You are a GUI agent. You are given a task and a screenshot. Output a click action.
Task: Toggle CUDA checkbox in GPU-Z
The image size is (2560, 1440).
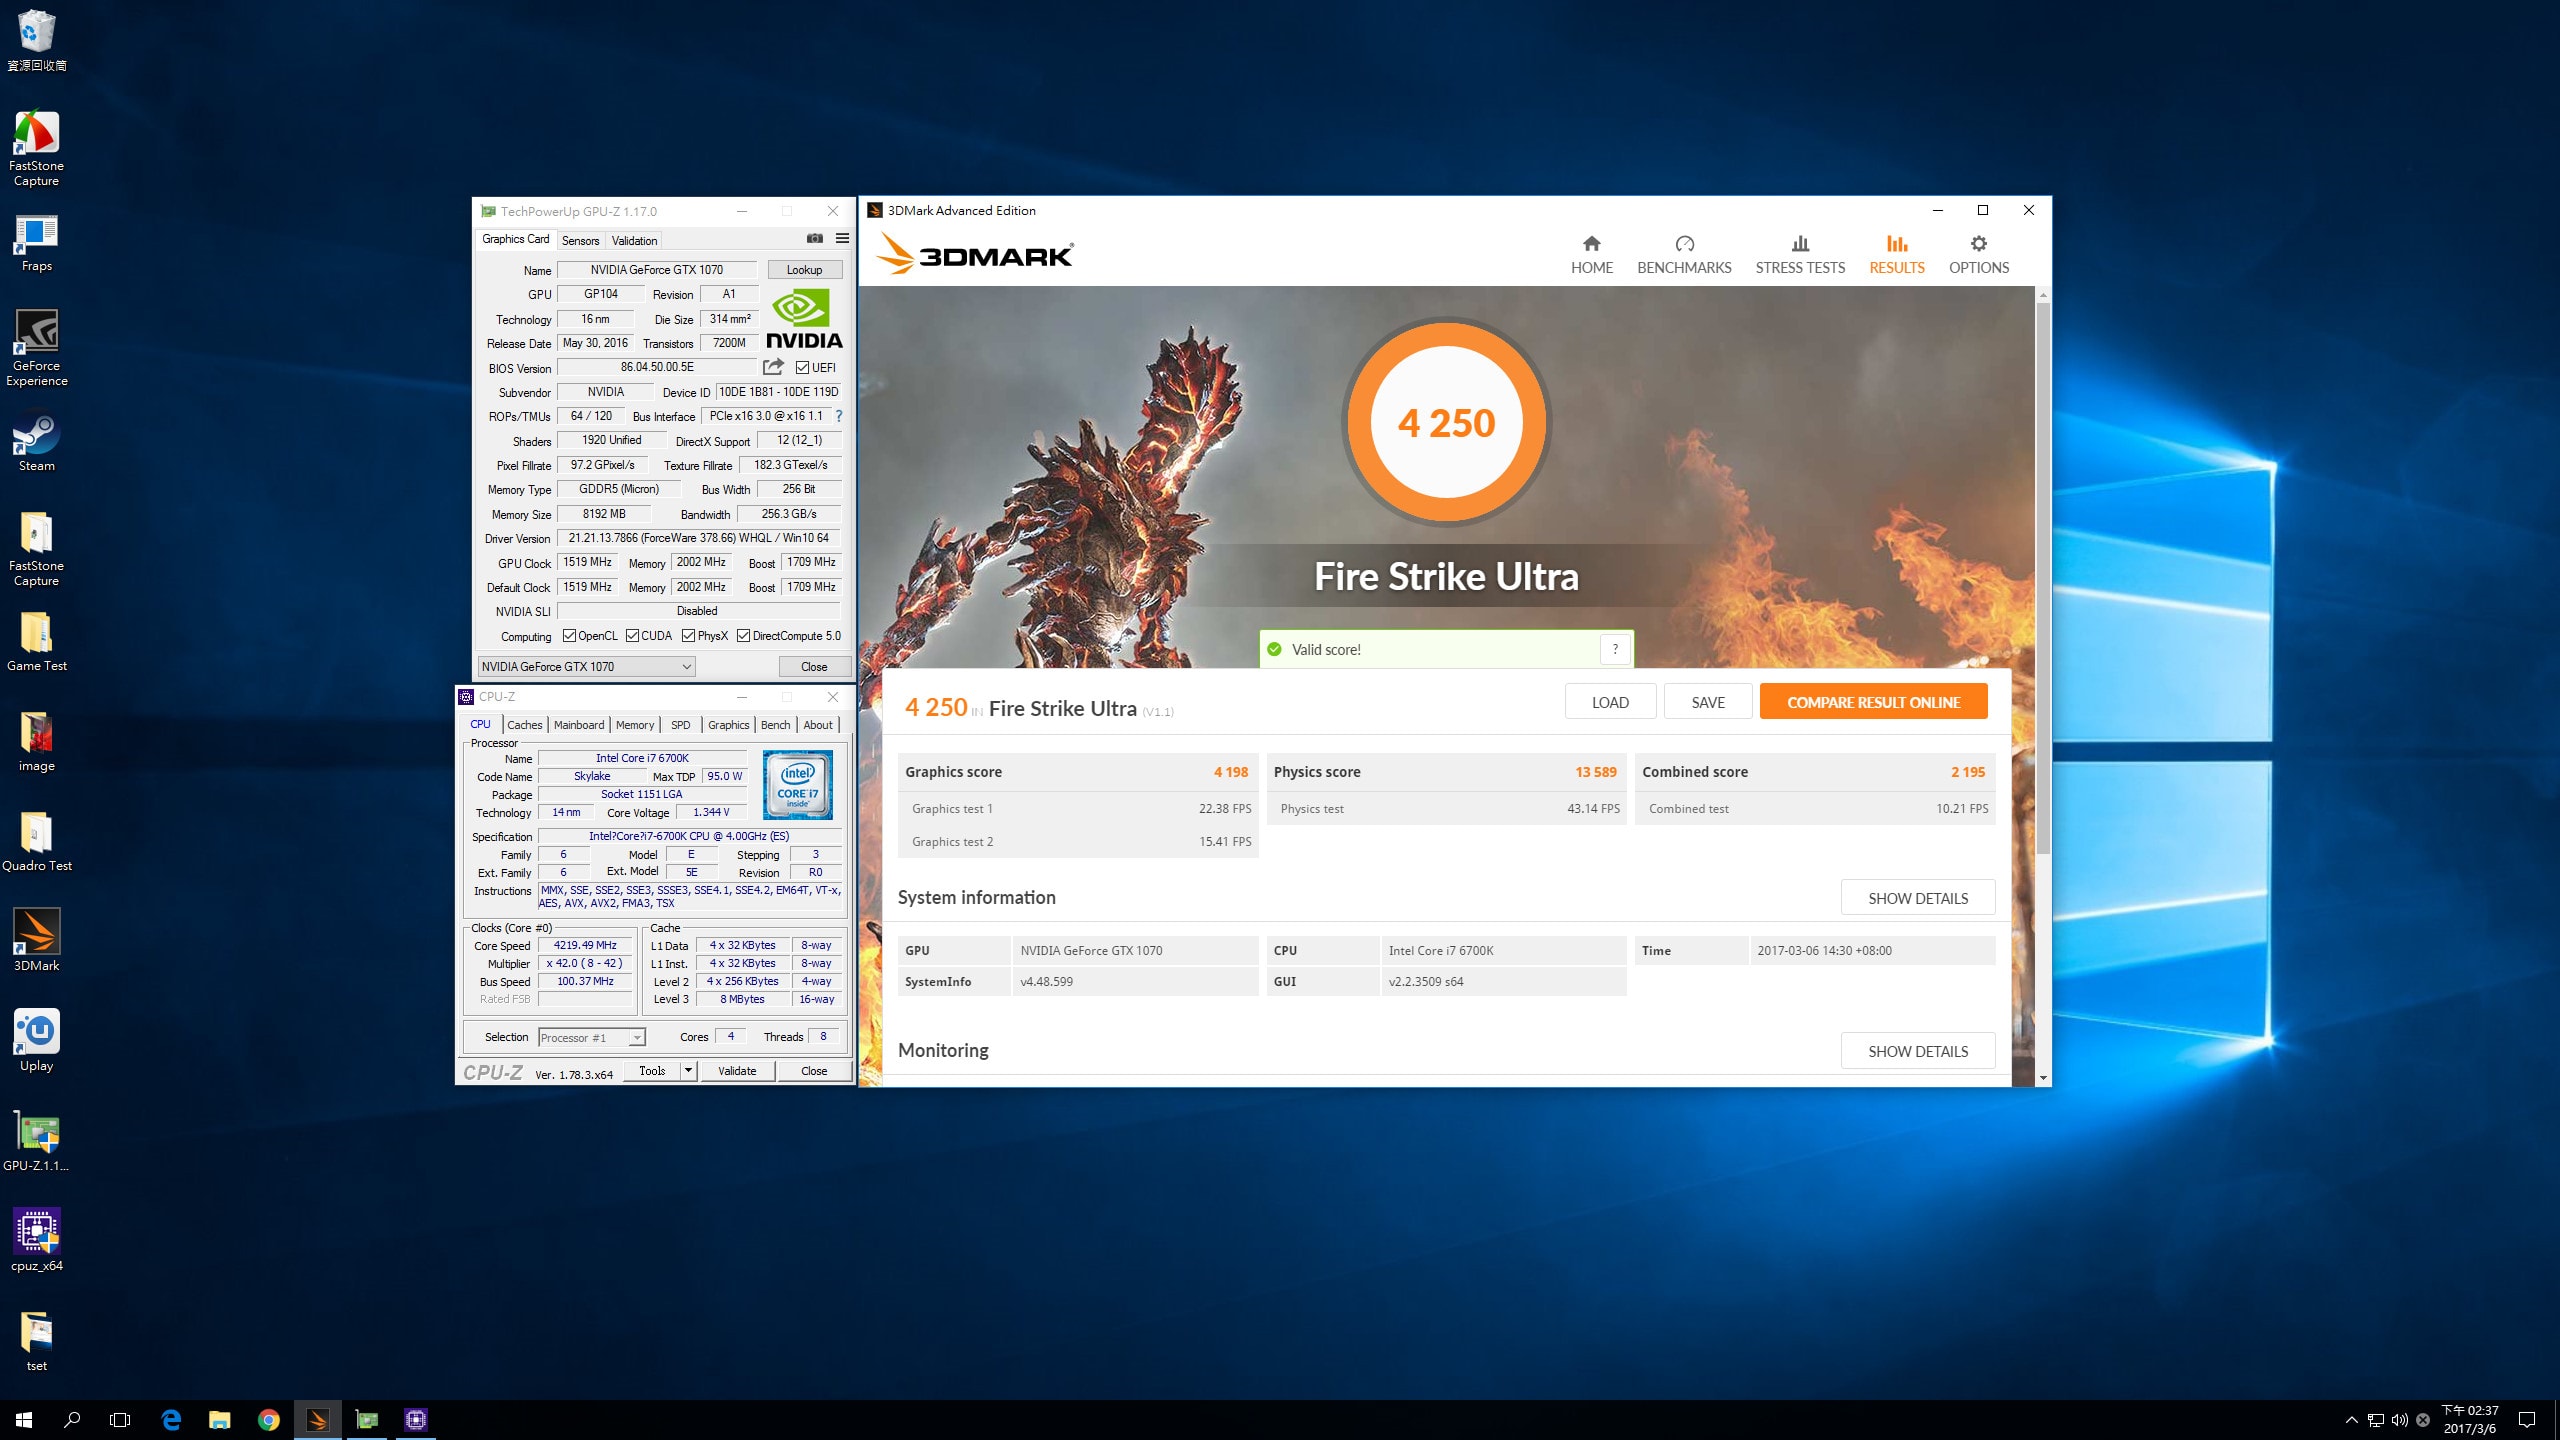(x=632, y=636)
